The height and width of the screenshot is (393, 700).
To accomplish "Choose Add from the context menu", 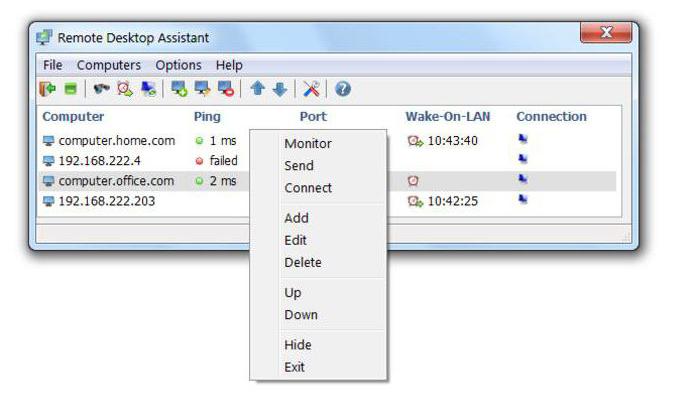I will coord(296,218).
